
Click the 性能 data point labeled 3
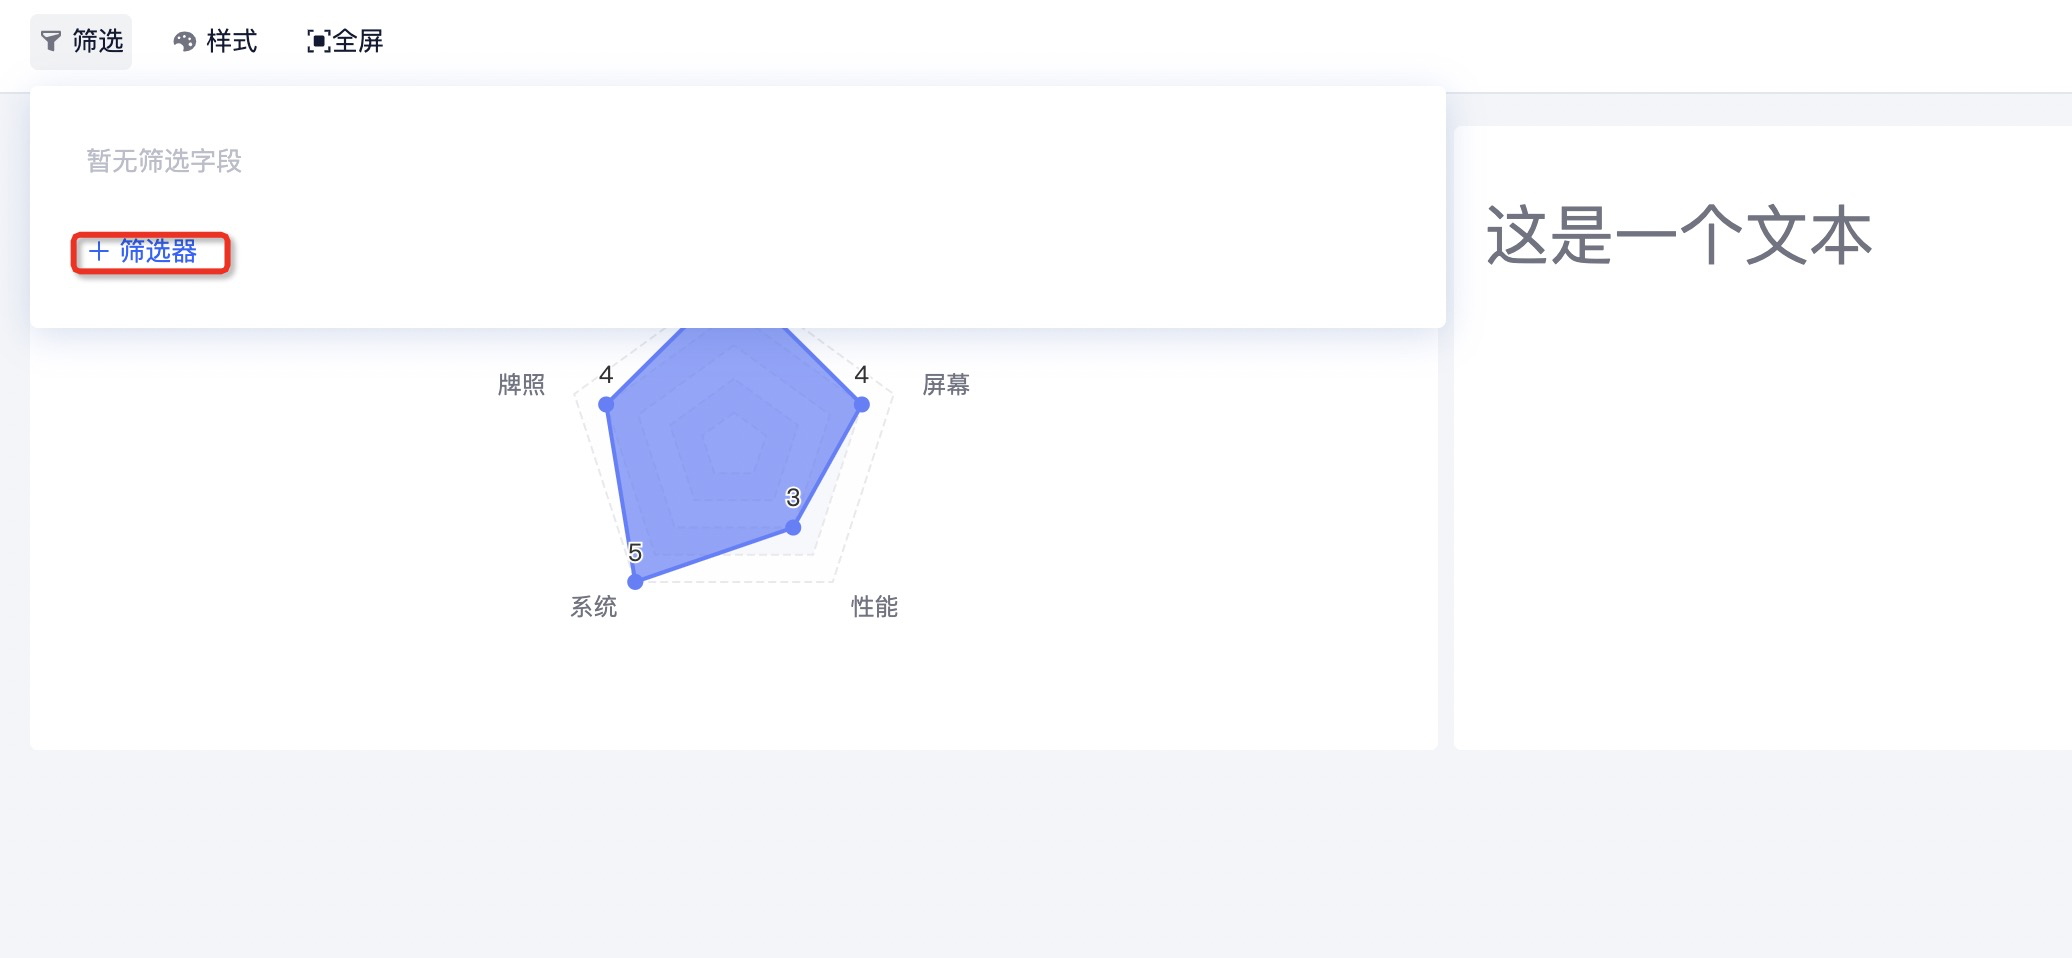(793, 527)
